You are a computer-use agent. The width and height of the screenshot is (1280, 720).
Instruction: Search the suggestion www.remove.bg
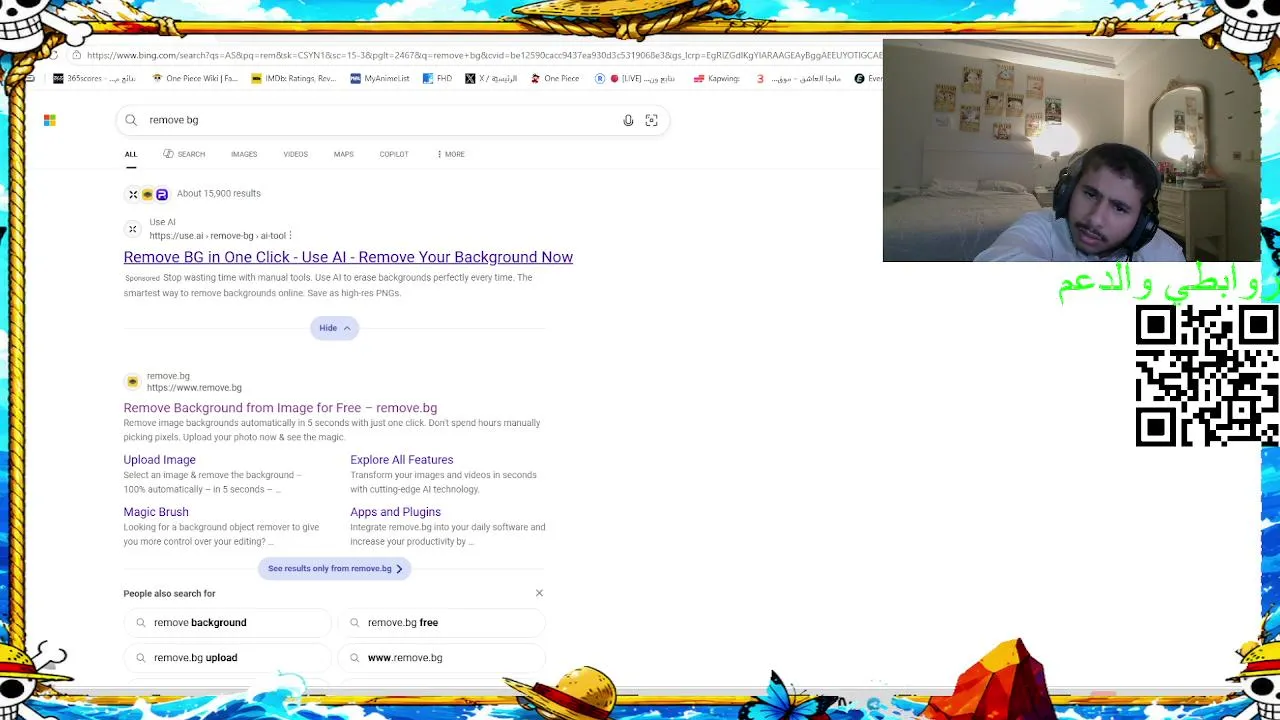tap(441, 658)
